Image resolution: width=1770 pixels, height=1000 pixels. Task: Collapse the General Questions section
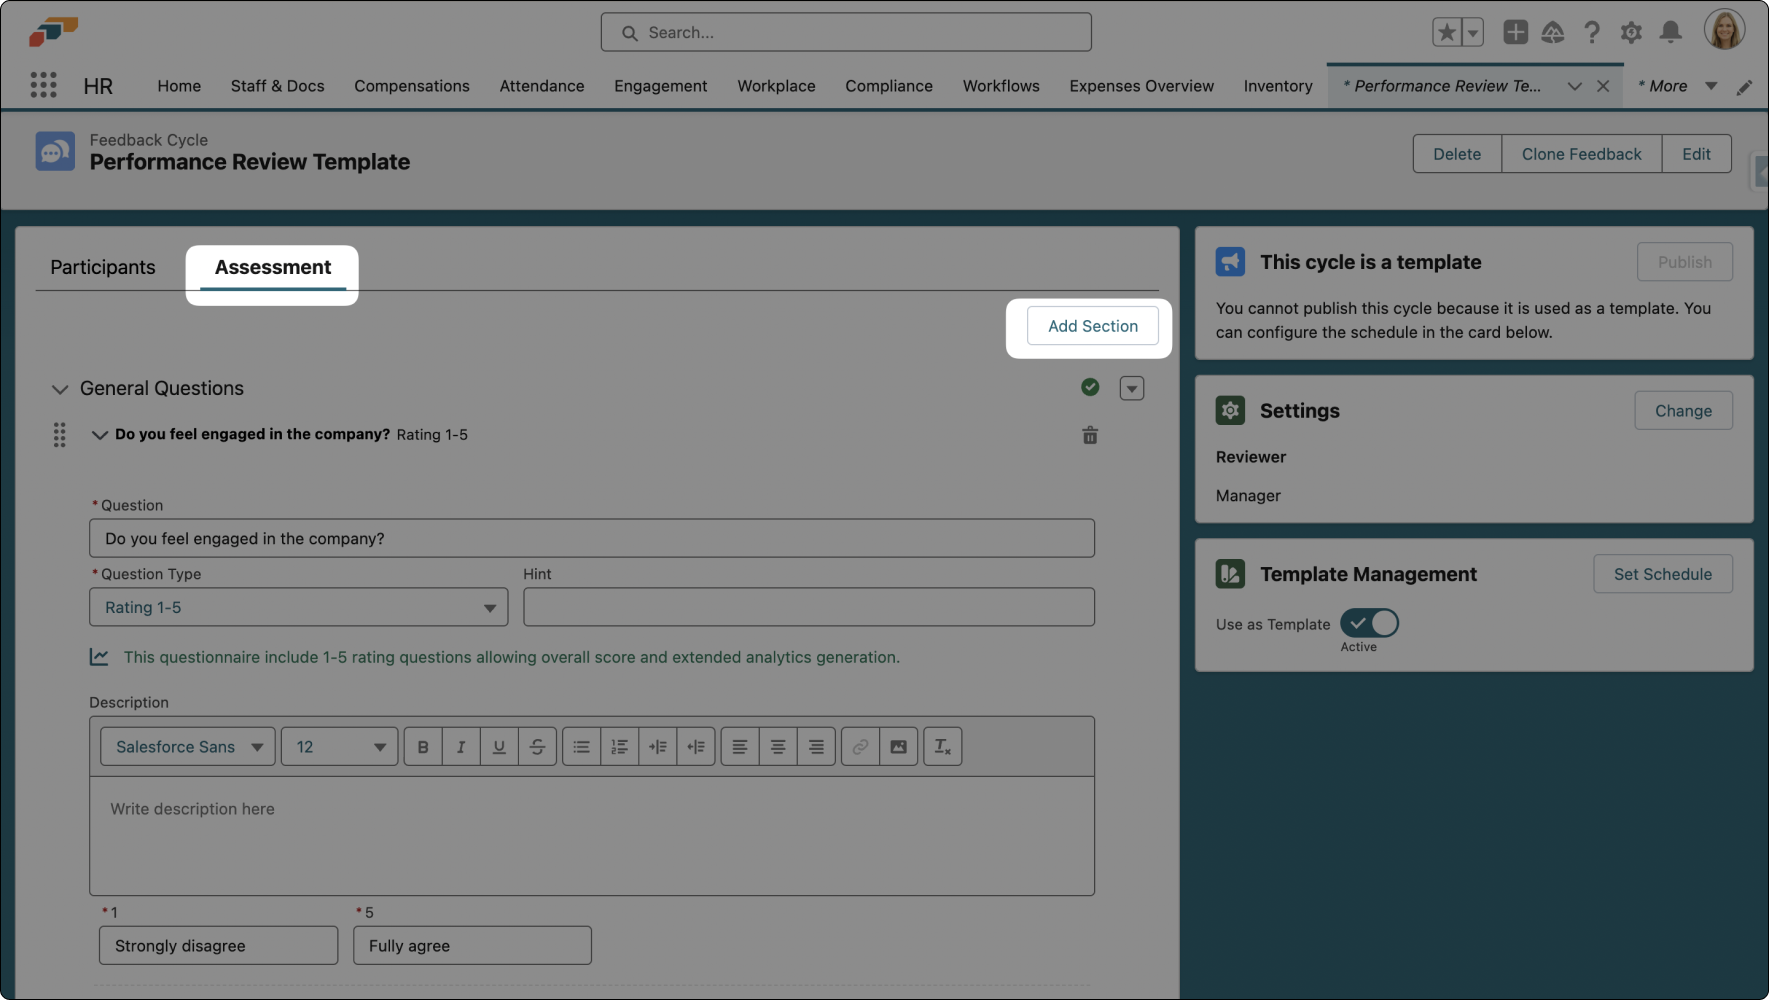60,389
